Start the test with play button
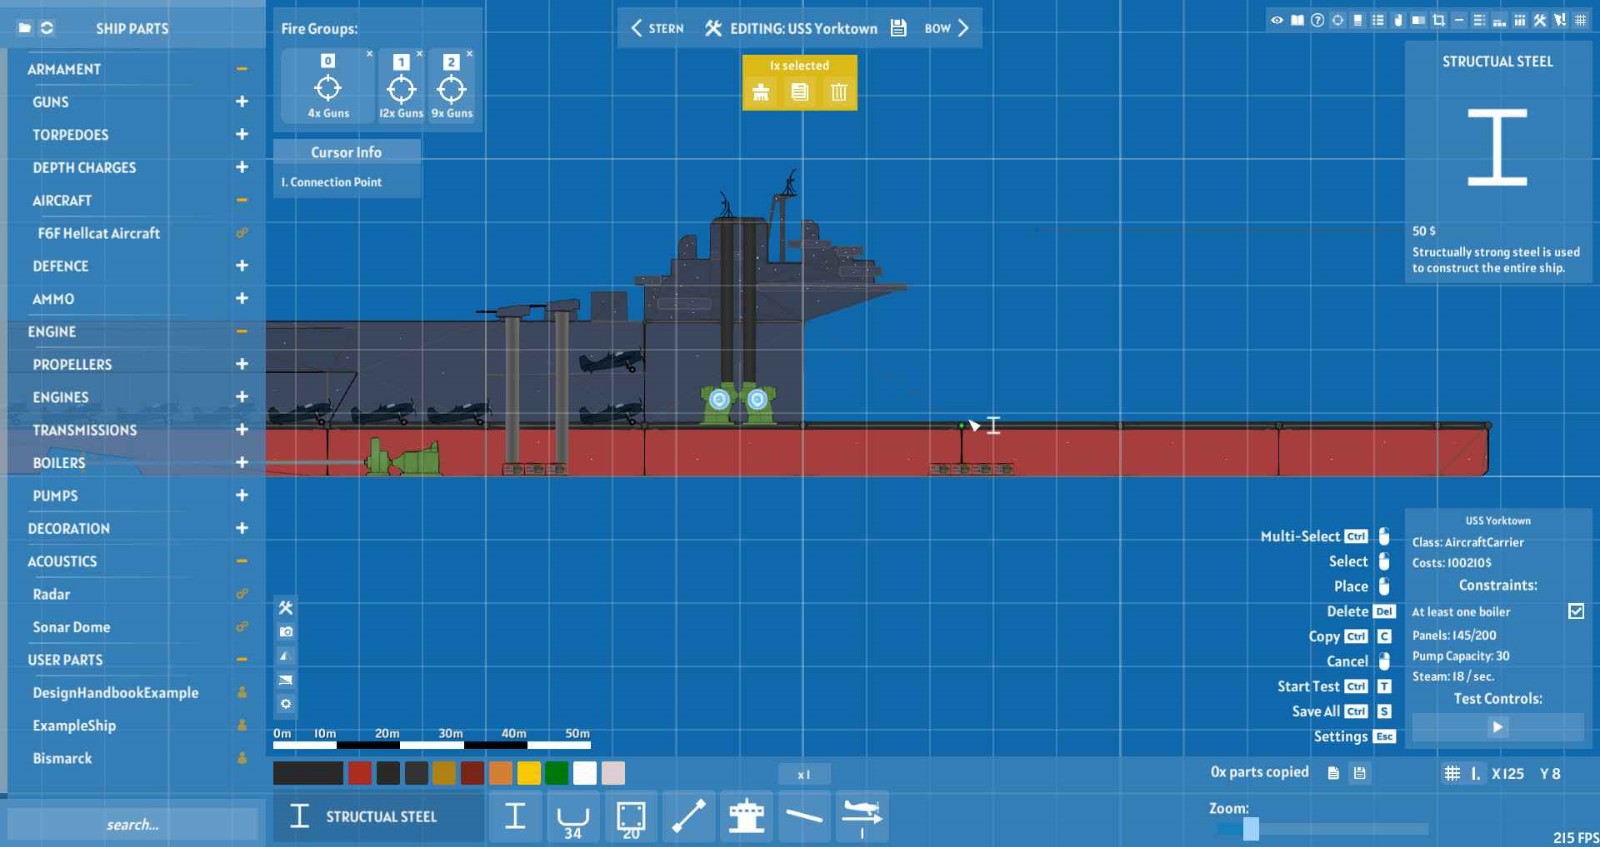The width and height of the screenshot is (1600, 847). [x=1497, y=727]
